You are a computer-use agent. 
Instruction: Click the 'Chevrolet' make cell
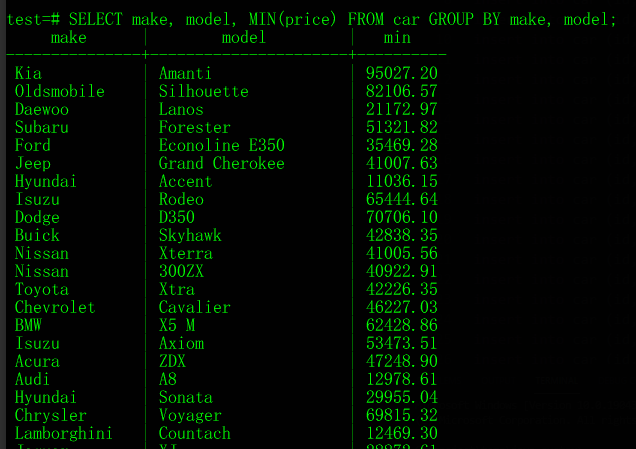point(55,307)
